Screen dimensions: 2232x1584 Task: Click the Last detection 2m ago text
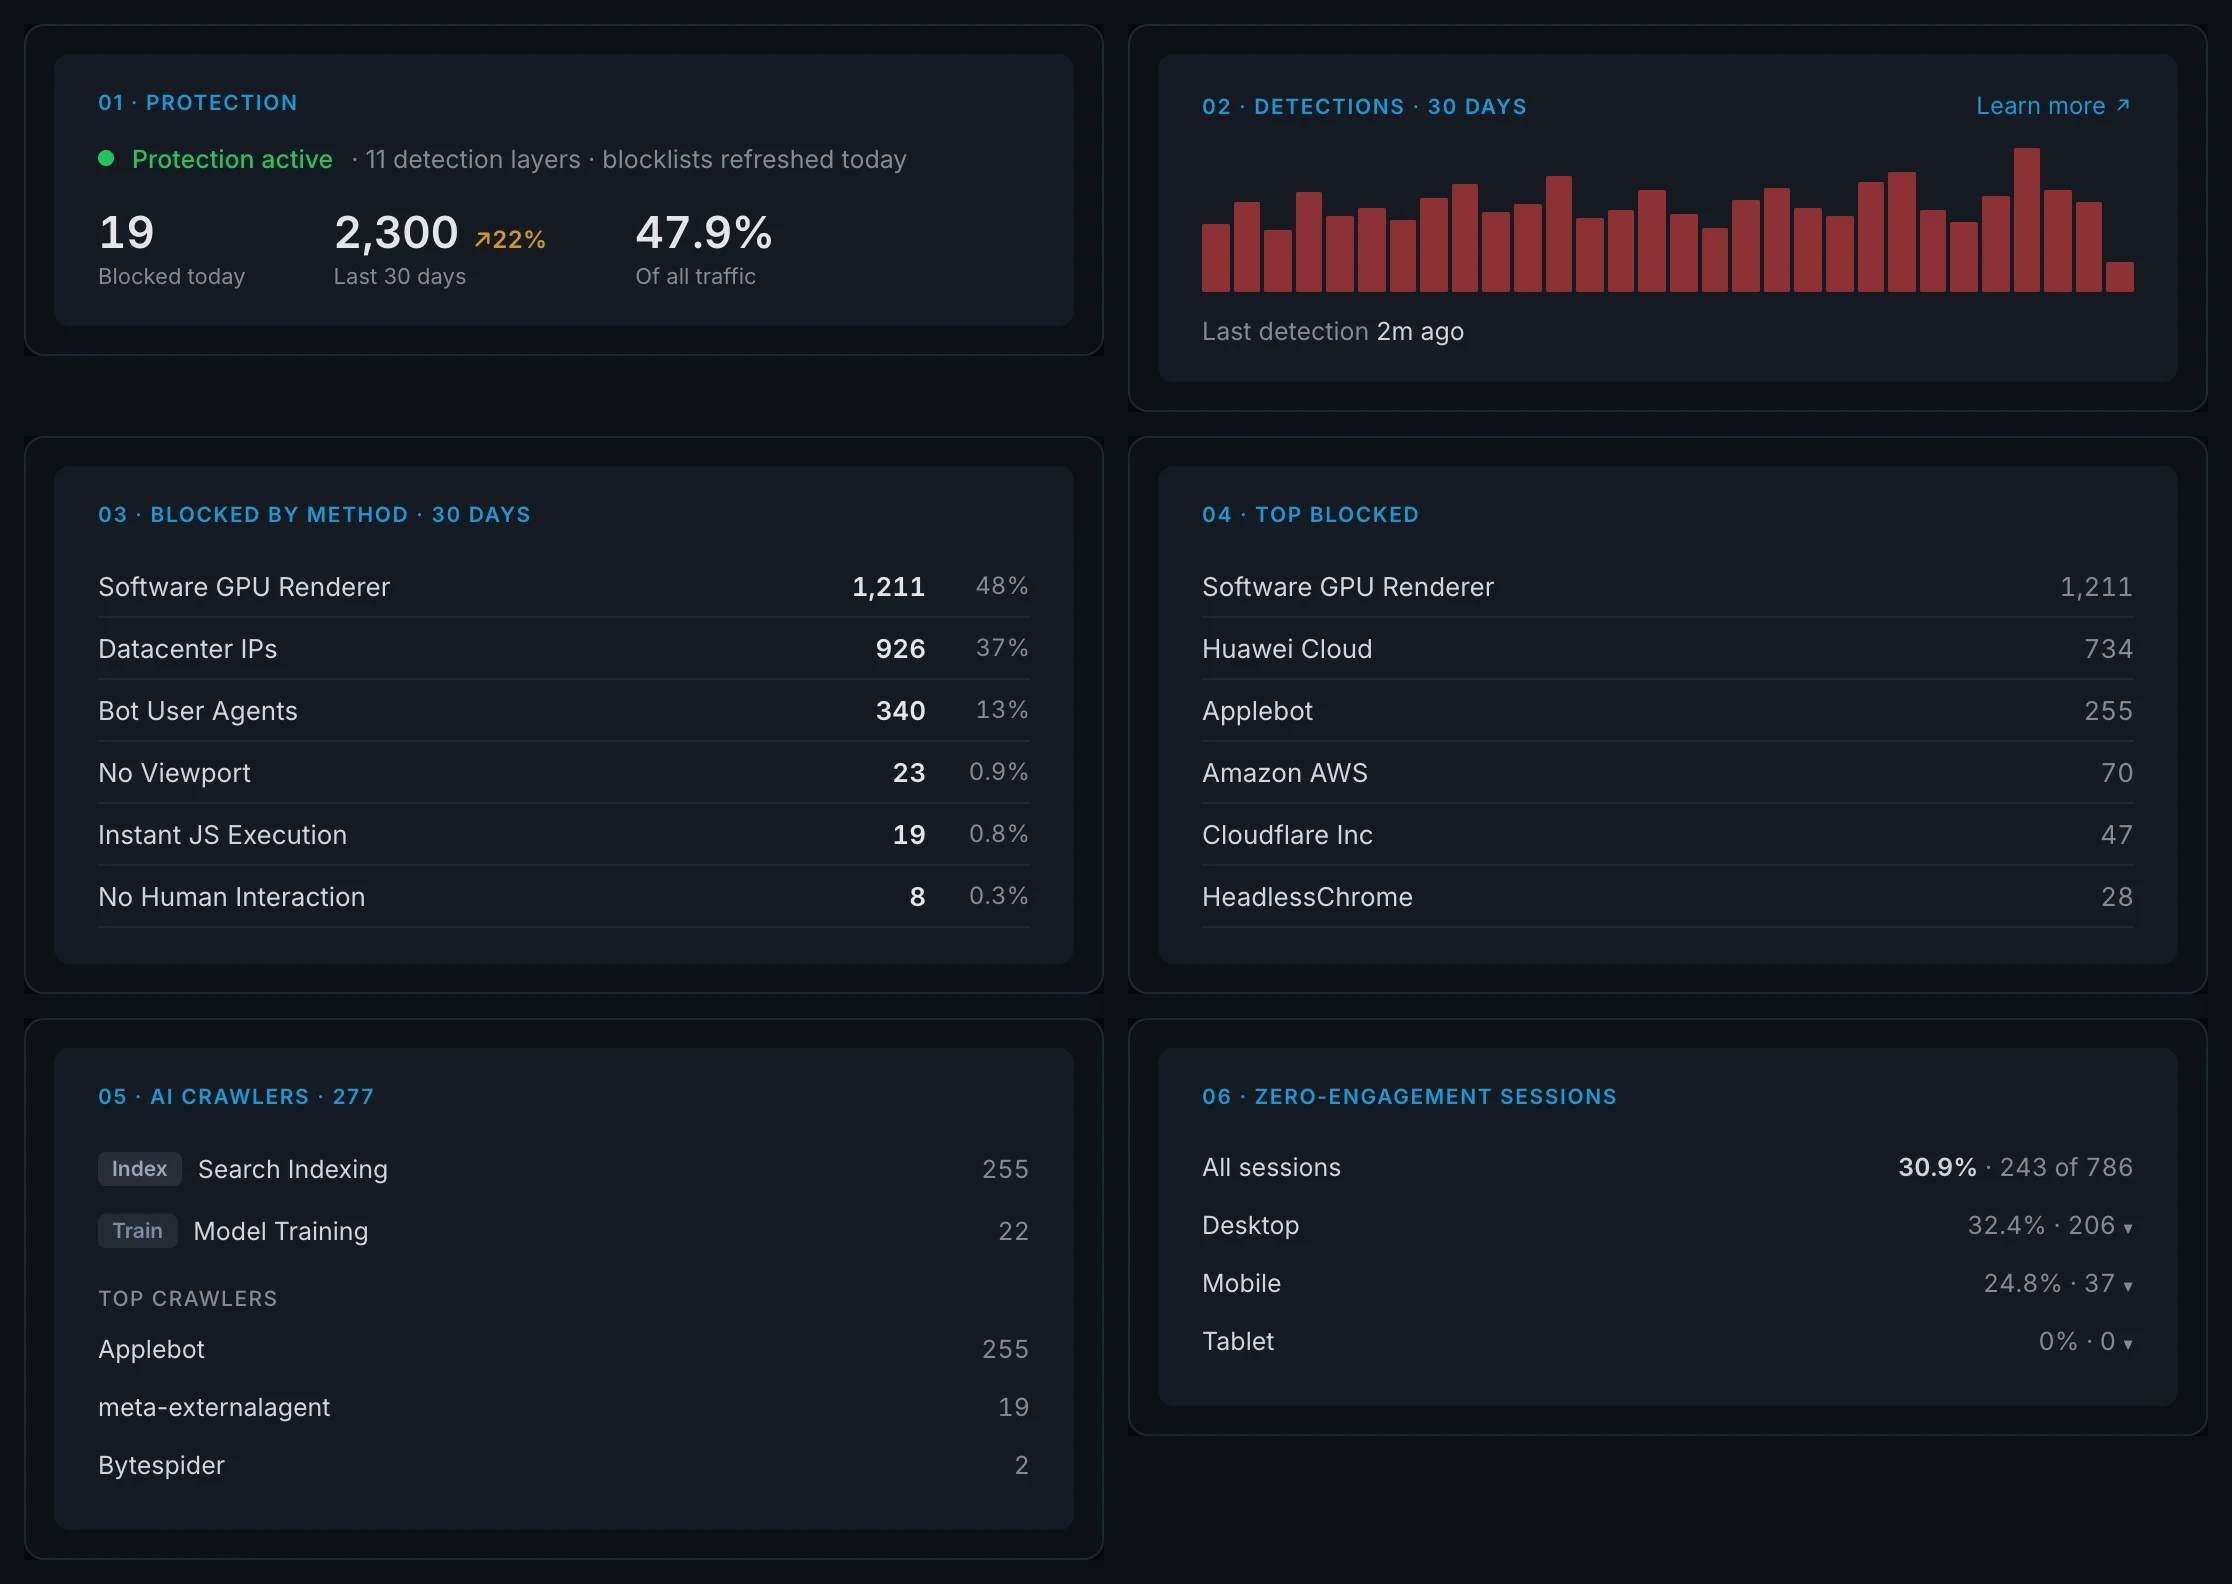(1333, 331)
